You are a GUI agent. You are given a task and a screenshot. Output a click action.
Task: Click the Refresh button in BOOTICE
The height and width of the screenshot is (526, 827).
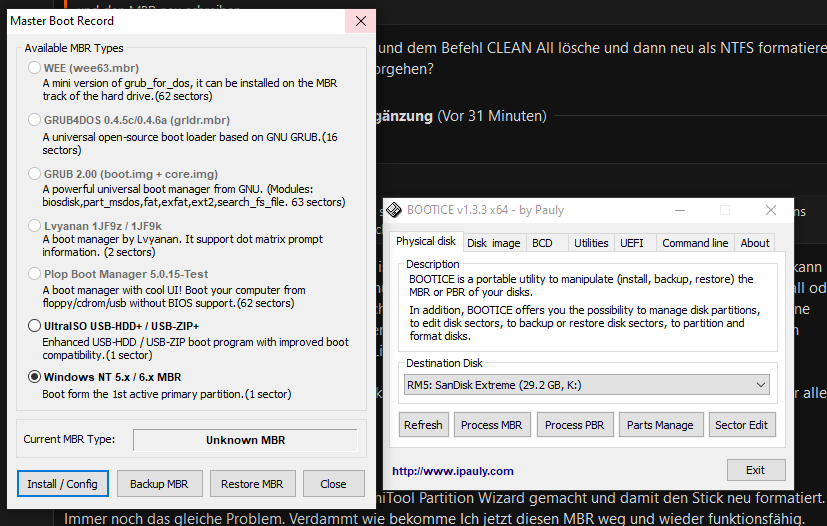coord(423,425)
